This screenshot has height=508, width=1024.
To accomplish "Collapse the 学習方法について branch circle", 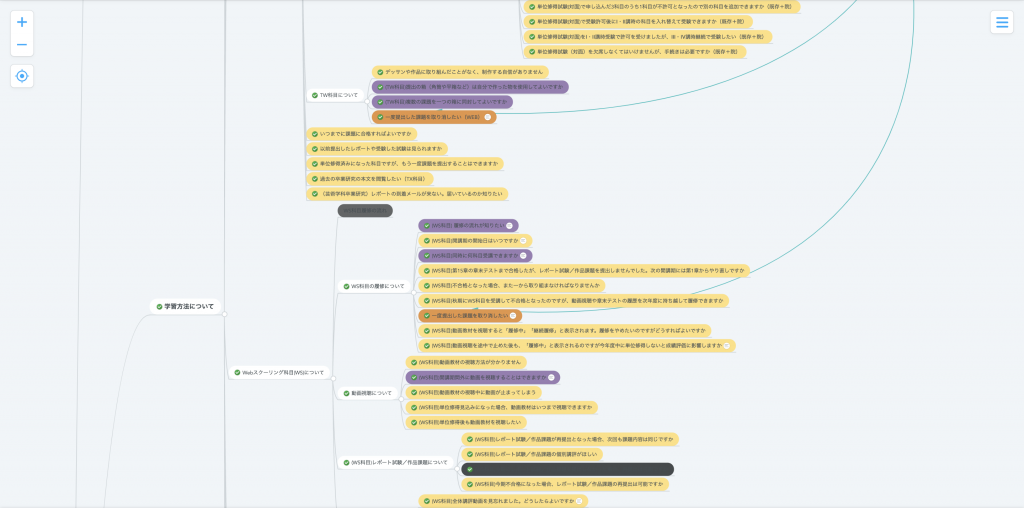I will click(x=225, y=314).
